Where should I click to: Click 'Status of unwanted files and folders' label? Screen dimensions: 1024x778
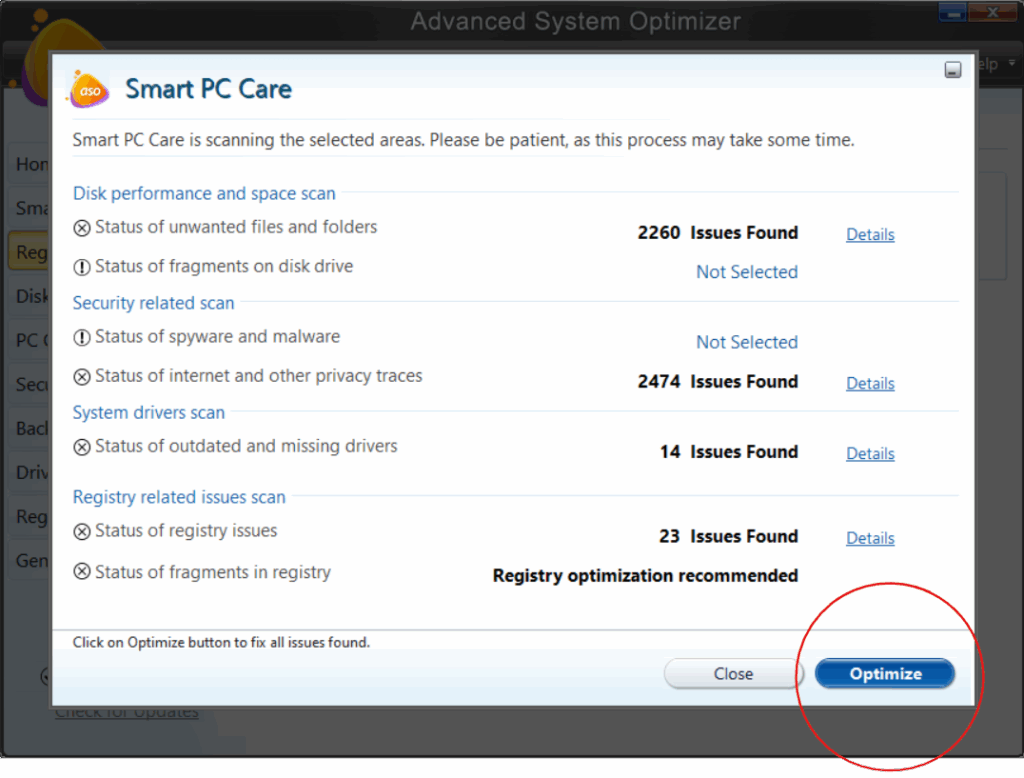click(236, 227)
